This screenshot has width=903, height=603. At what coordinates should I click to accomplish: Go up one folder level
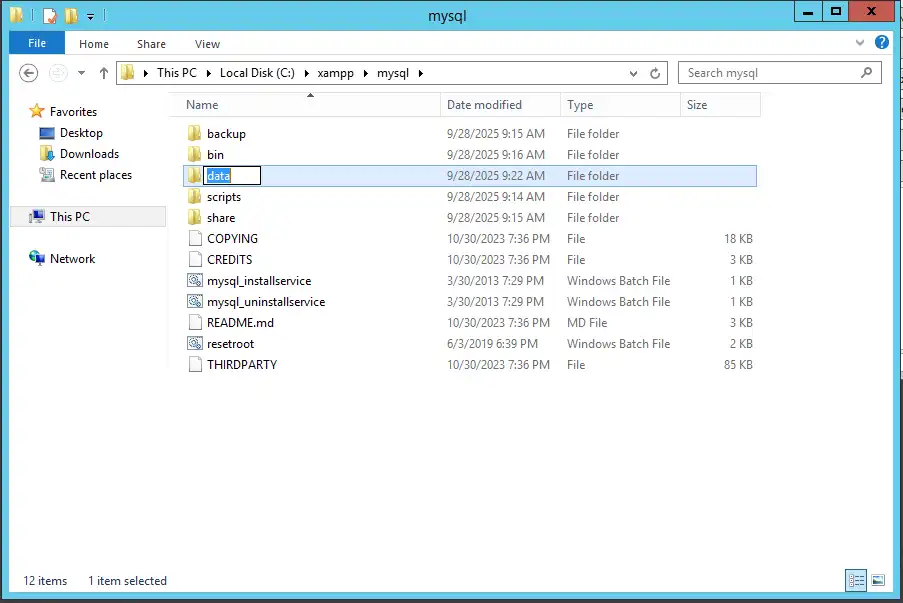coord(103,72)
